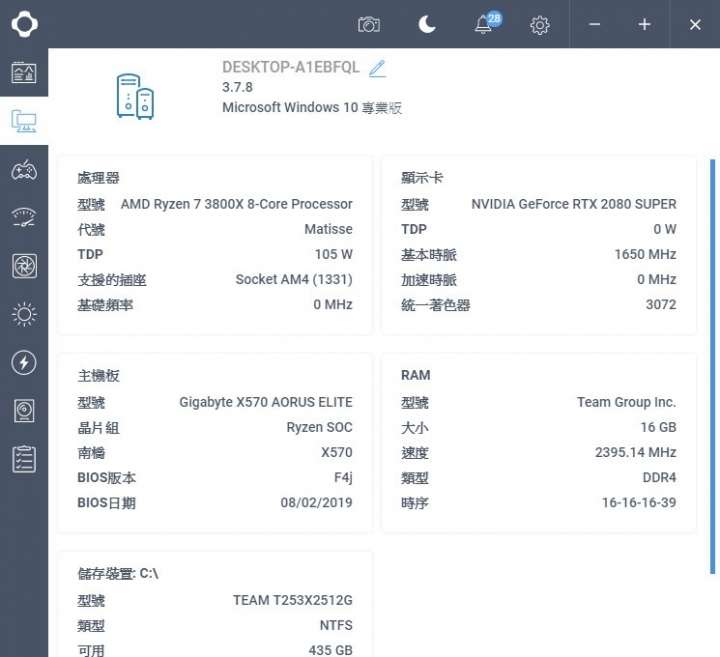Minimize the CAM window
The image size is (720, 657).
tap(595, 24)
